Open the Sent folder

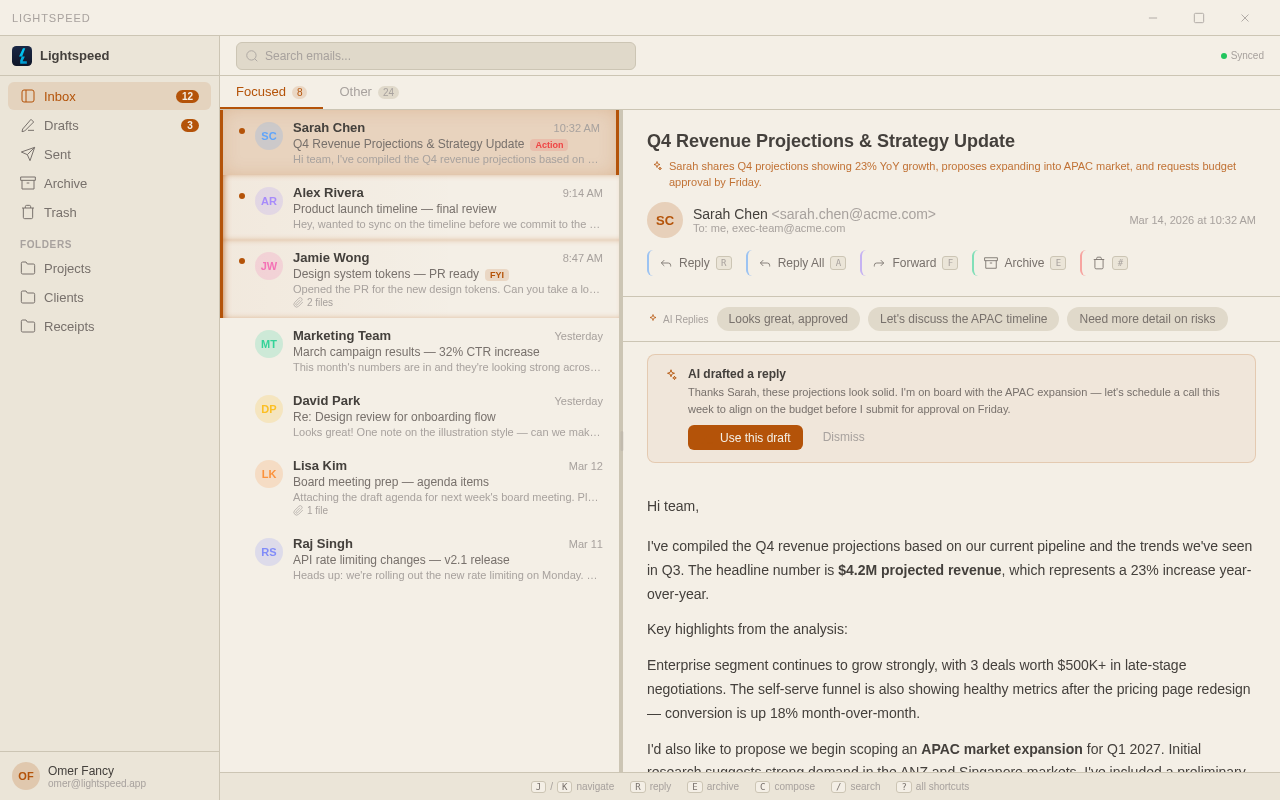pyautogui.click(x=58, y=154)
